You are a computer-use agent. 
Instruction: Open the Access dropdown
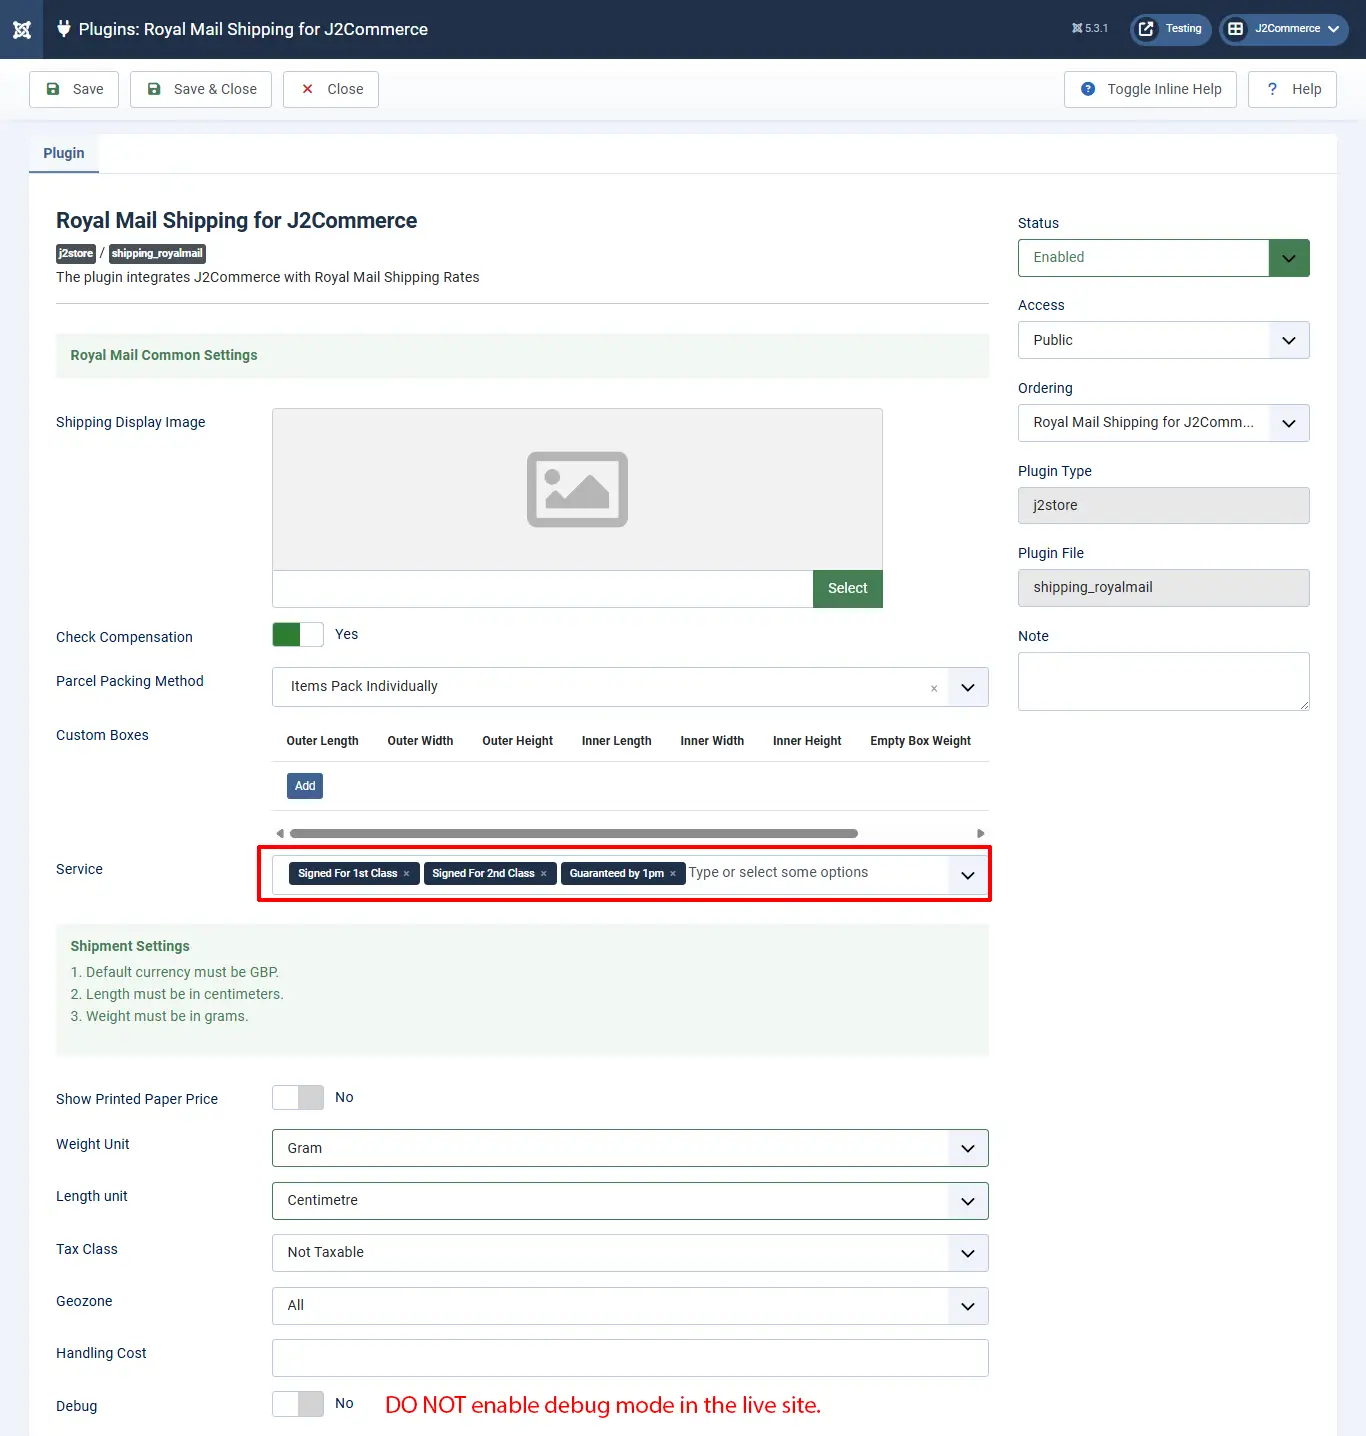(x=1164, y=340)
